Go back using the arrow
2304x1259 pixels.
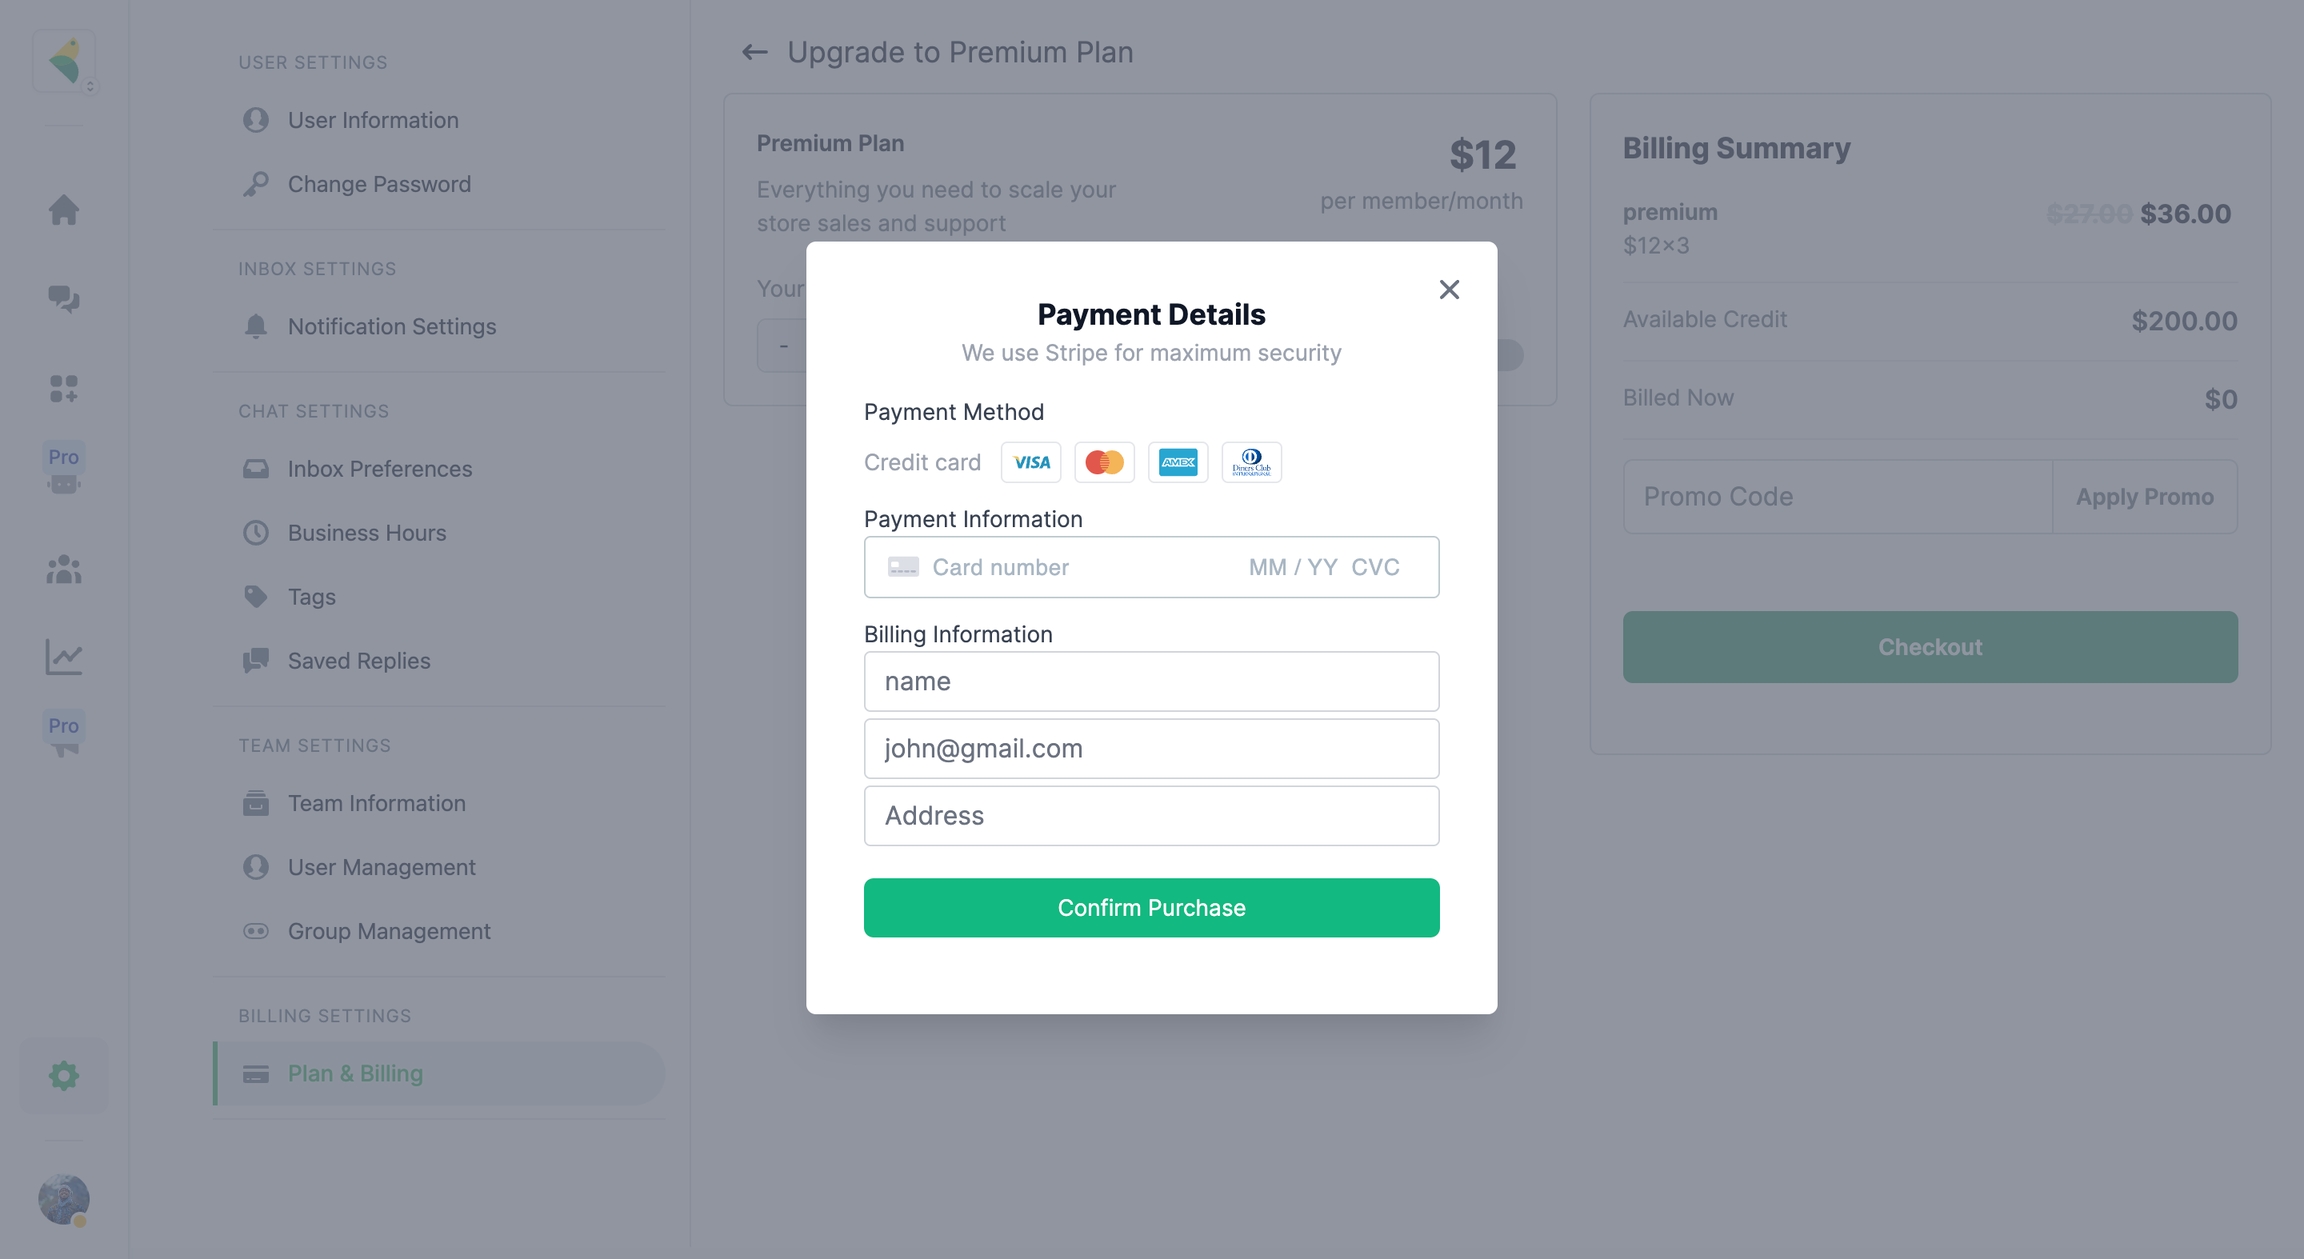[754, 52]
